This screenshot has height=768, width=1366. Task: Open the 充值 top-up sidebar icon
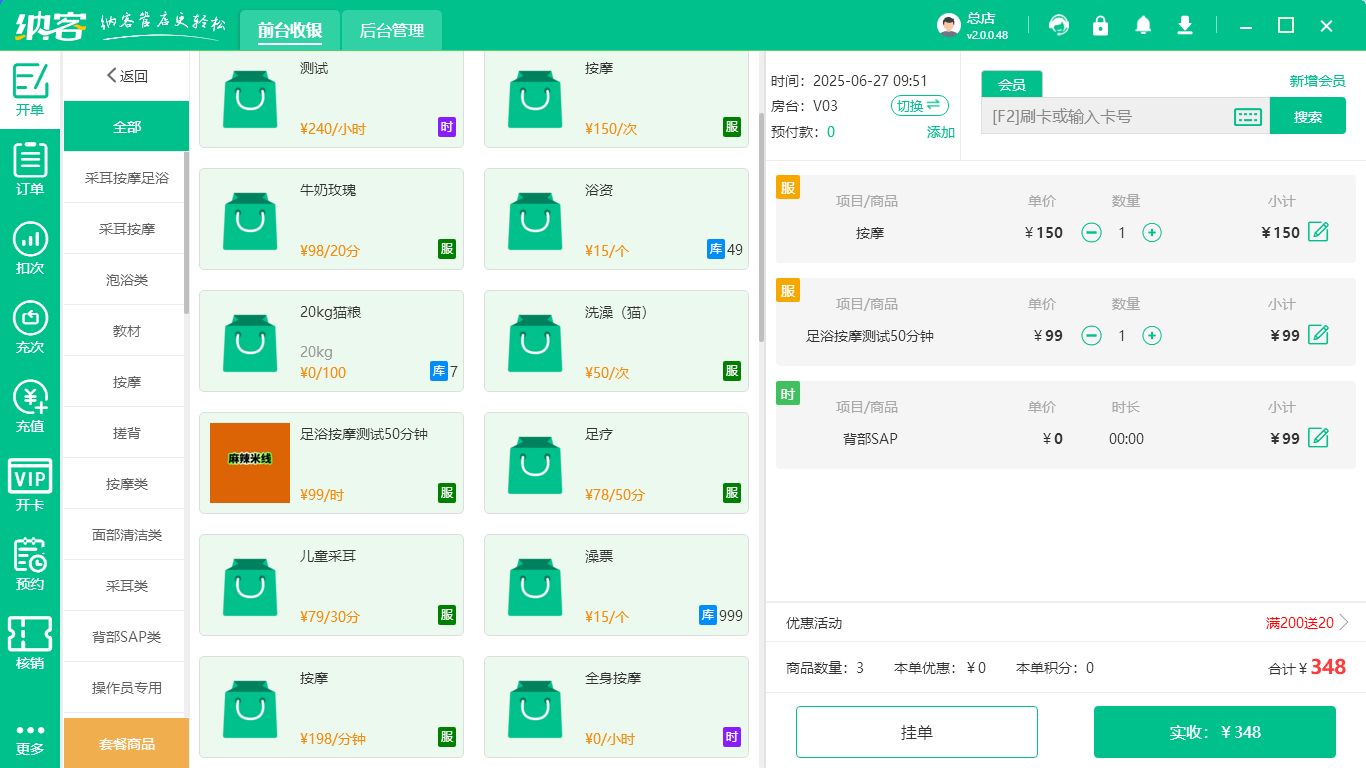pyautogui.click(x=30, y=406)
